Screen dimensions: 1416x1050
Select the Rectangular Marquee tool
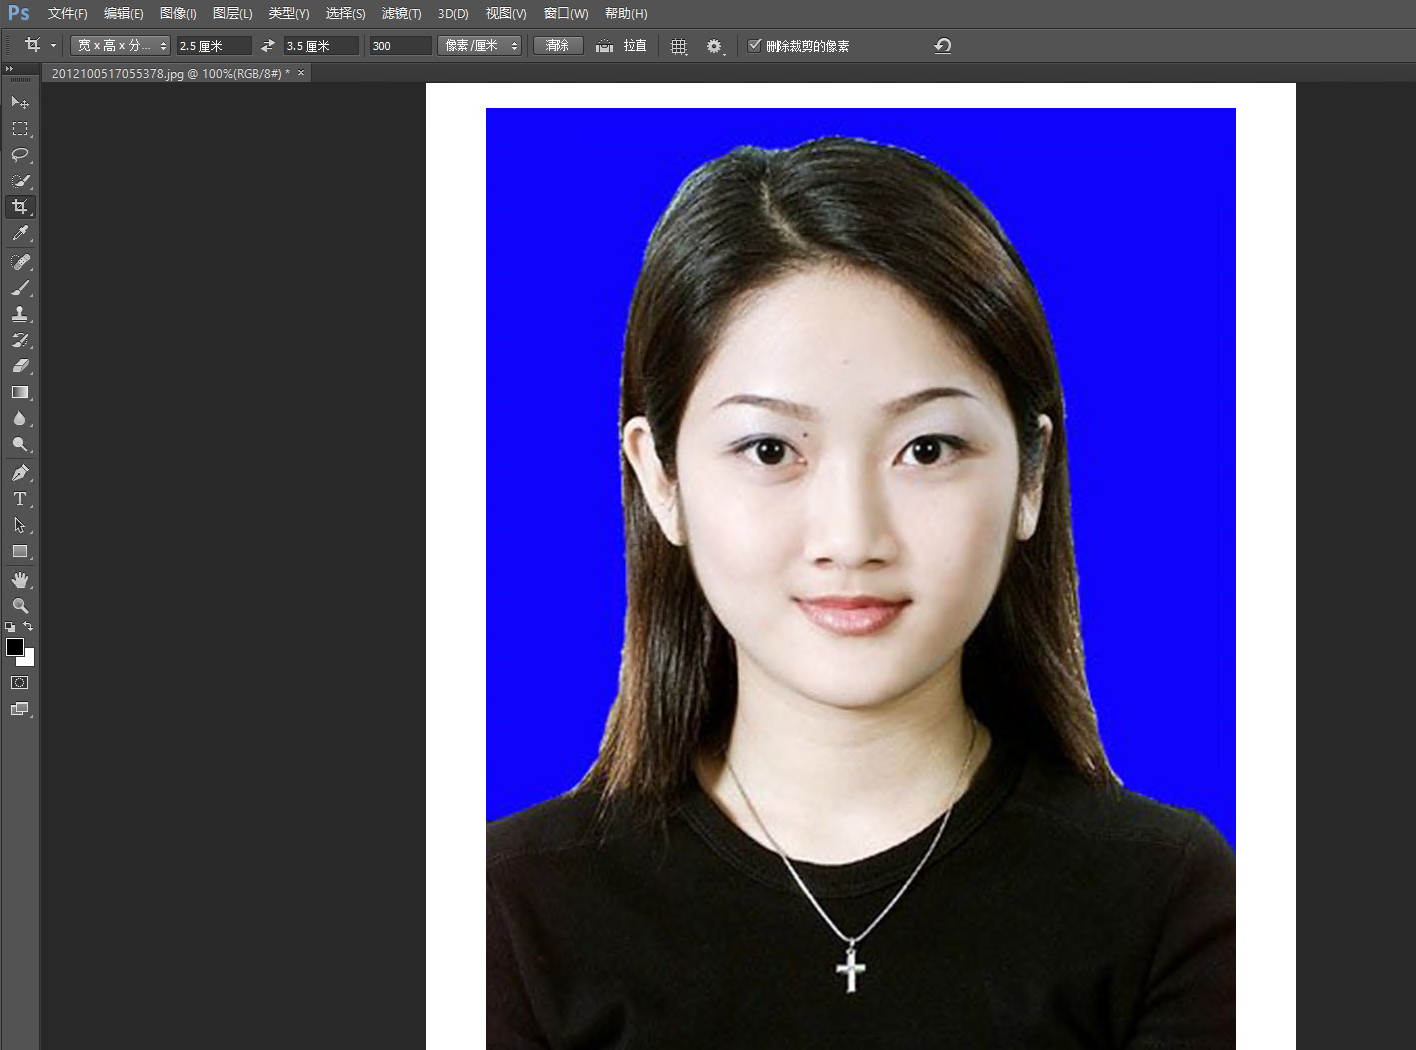(x=20, y=129)
